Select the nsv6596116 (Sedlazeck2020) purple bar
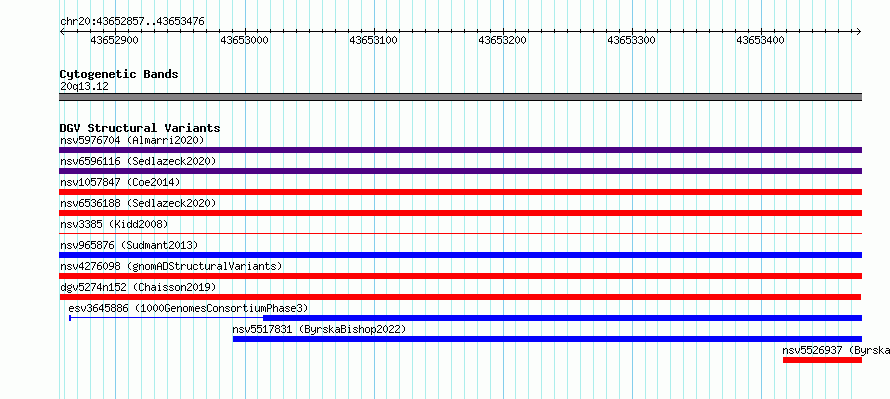 460,171
